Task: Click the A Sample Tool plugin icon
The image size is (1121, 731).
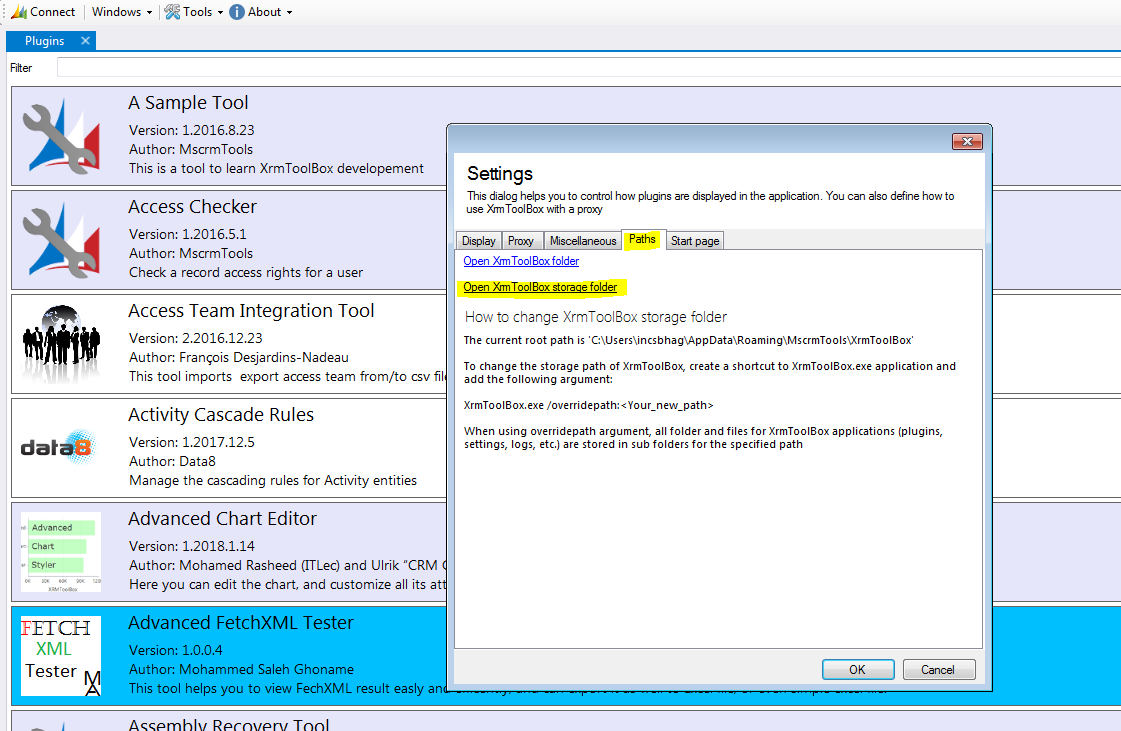Action: coord(61,136)
